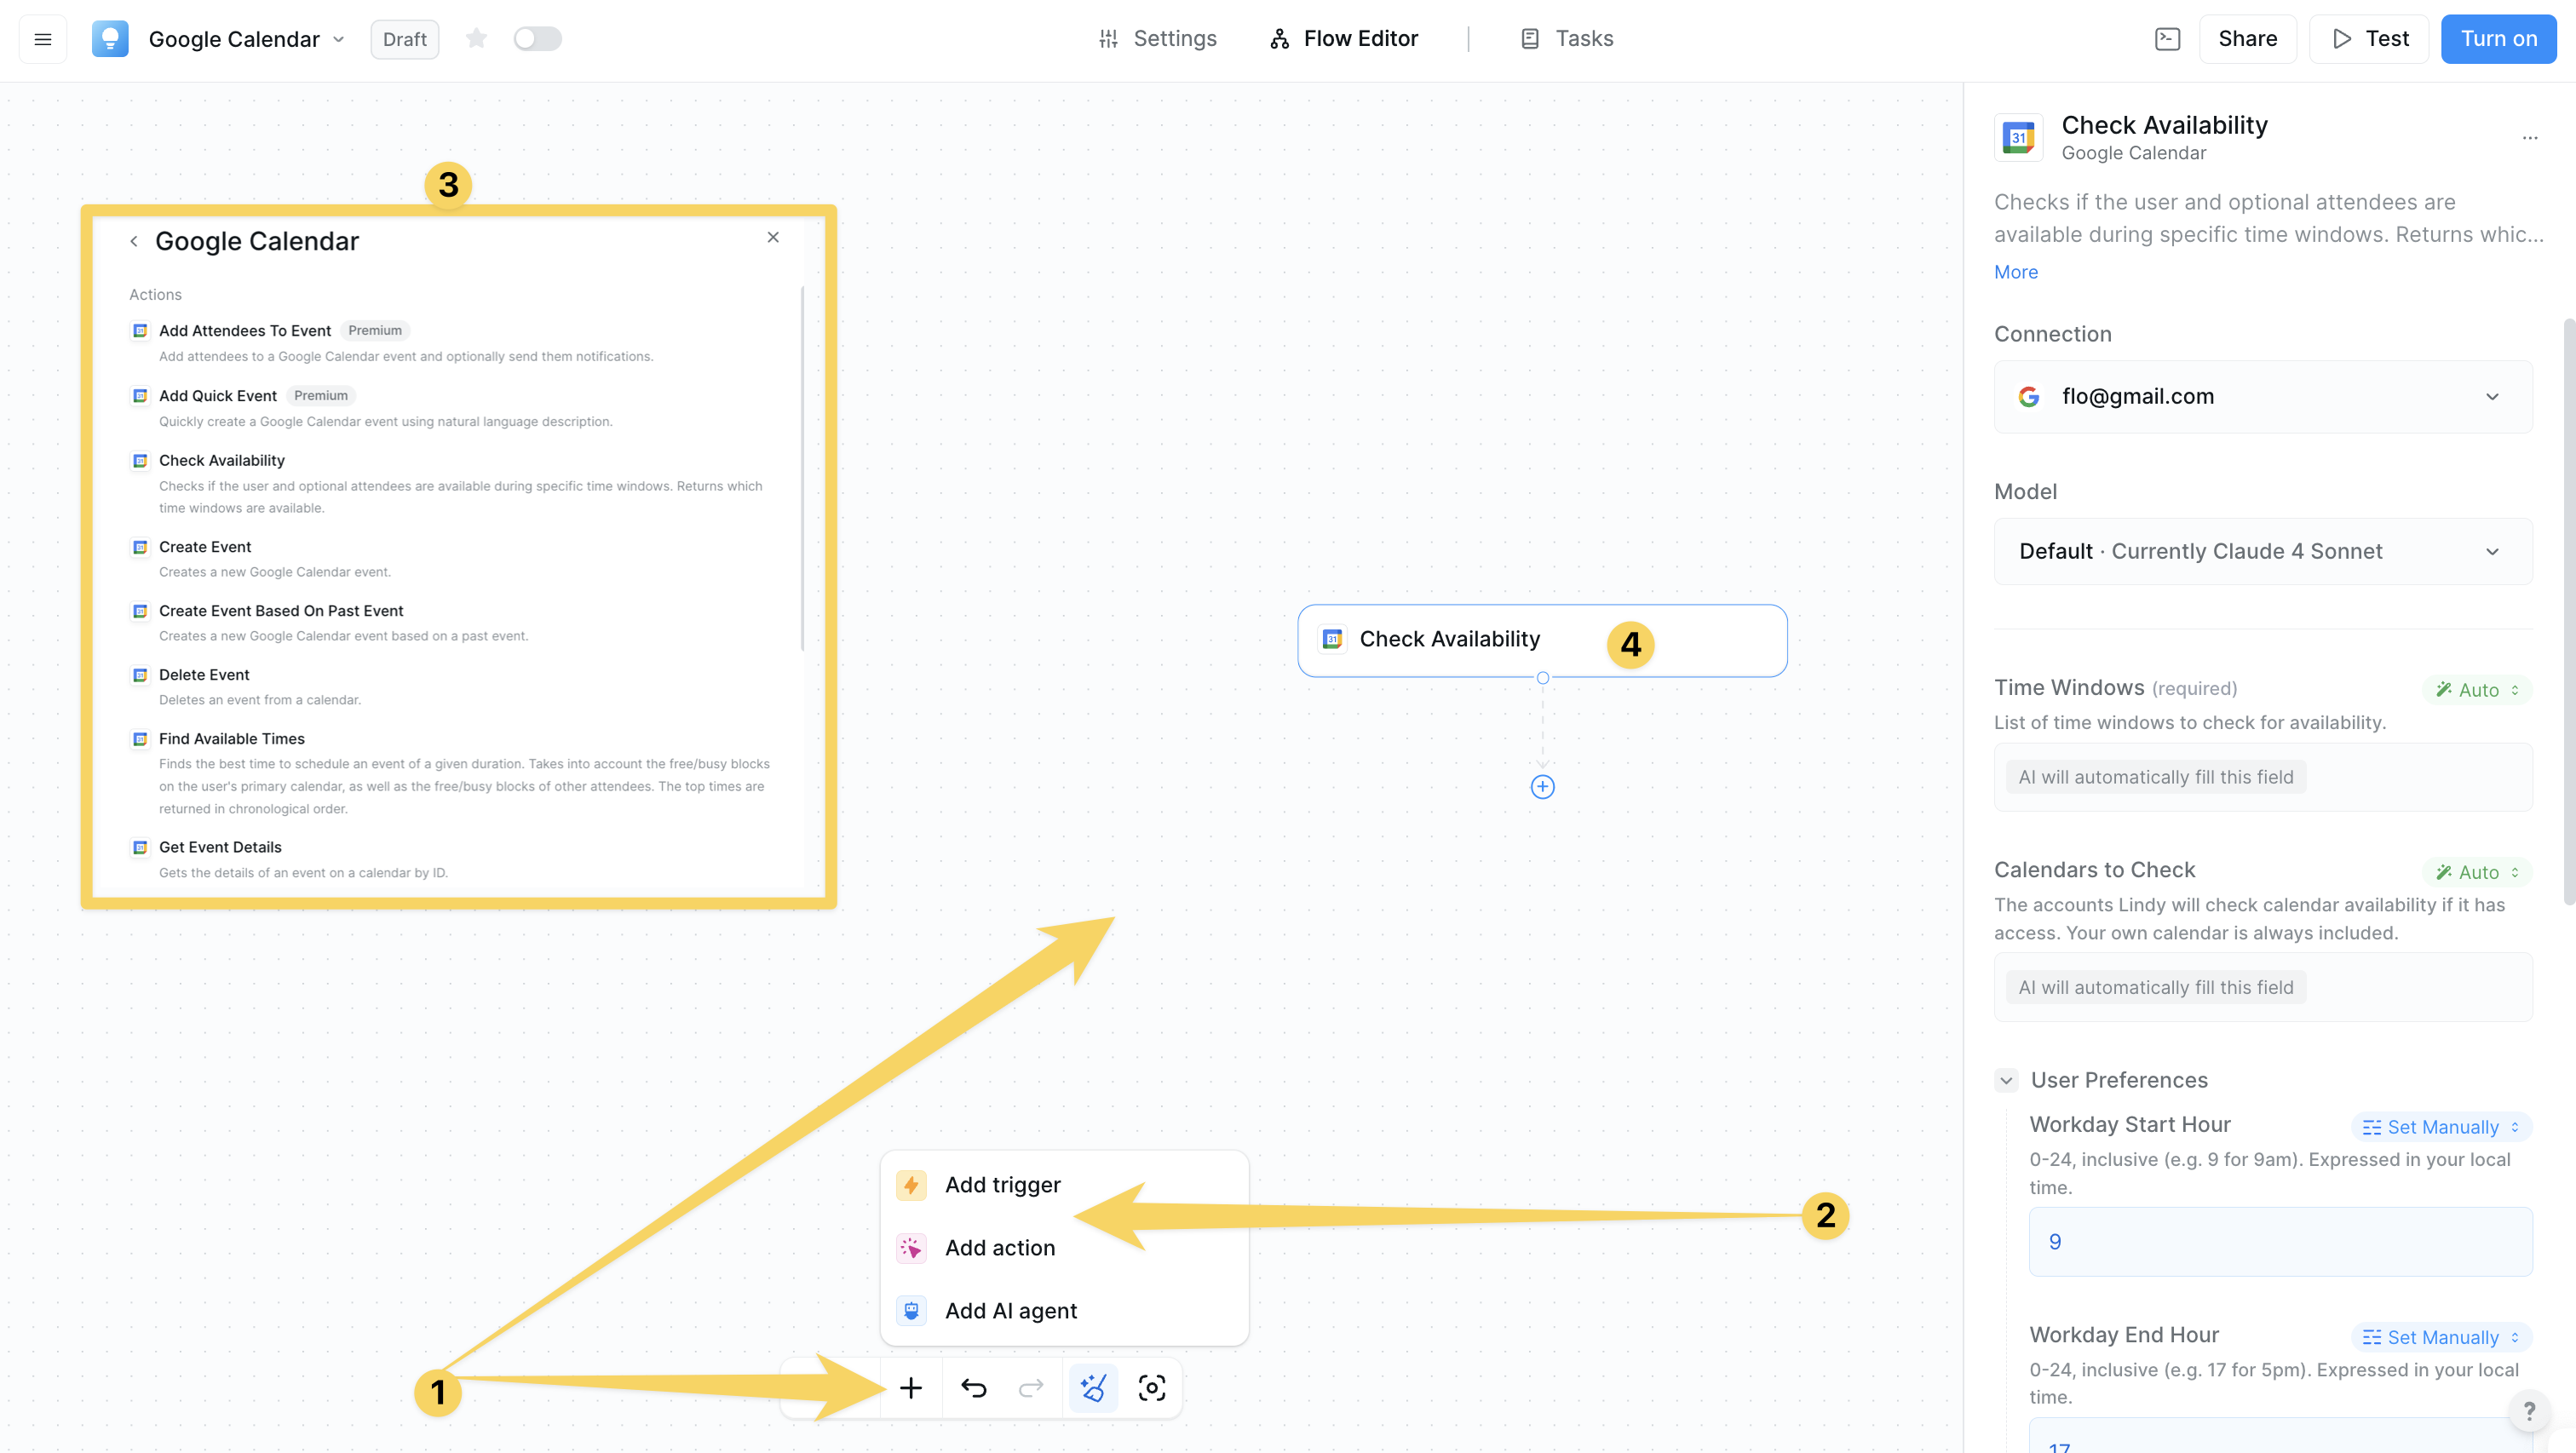
Task: Select Add action from popup menu
Action: (999, 1248)
